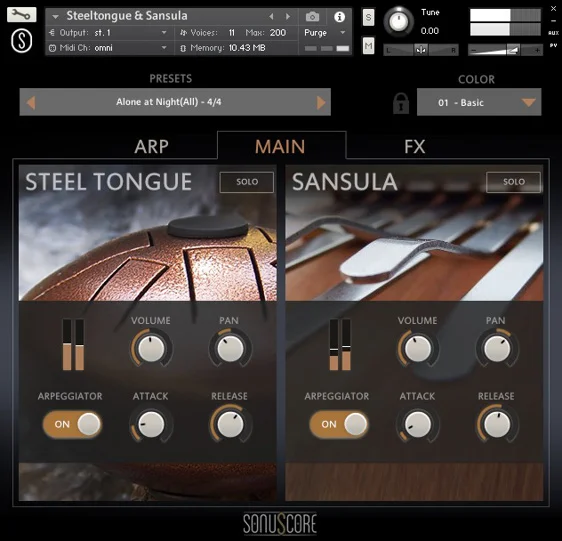The height and width of the screenshot is (541, 562).
Task: Click the Tune knob in header
Action: (398, 21)
